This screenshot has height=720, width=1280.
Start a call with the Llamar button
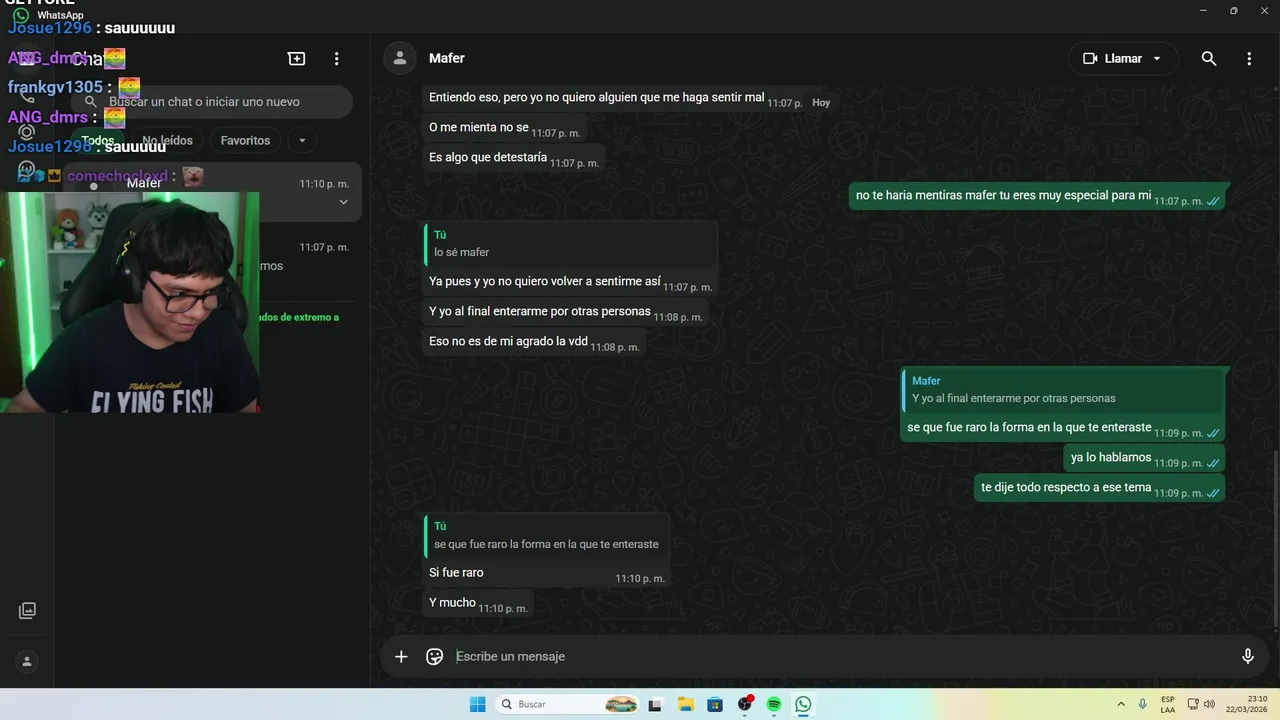click(1123, 58)
